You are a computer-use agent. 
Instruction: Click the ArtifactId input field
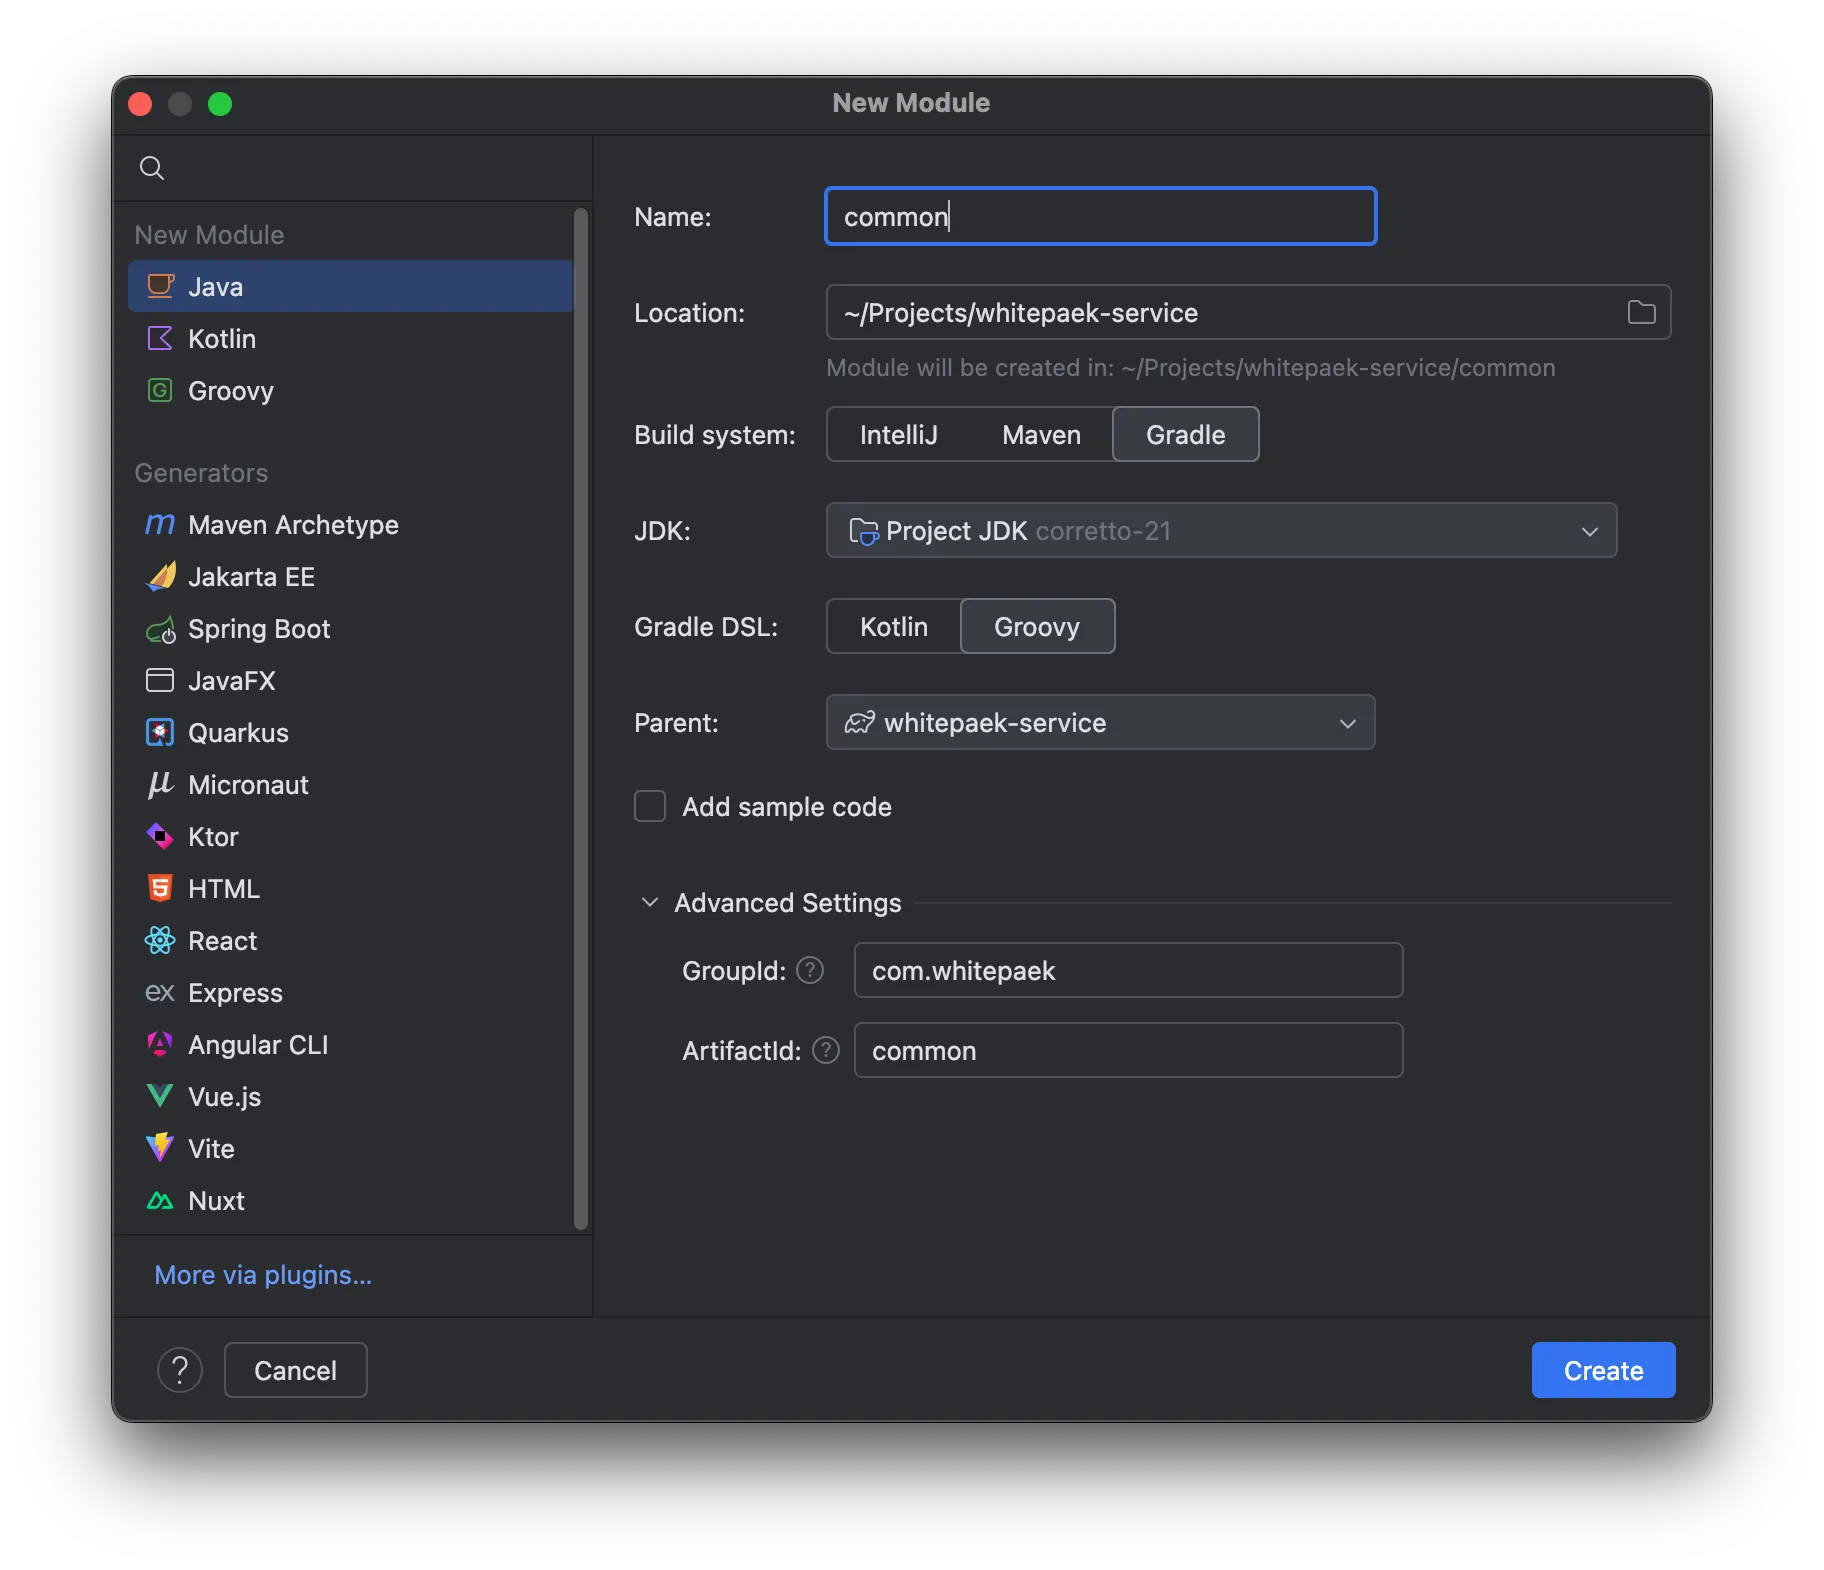(1128, 1050)
